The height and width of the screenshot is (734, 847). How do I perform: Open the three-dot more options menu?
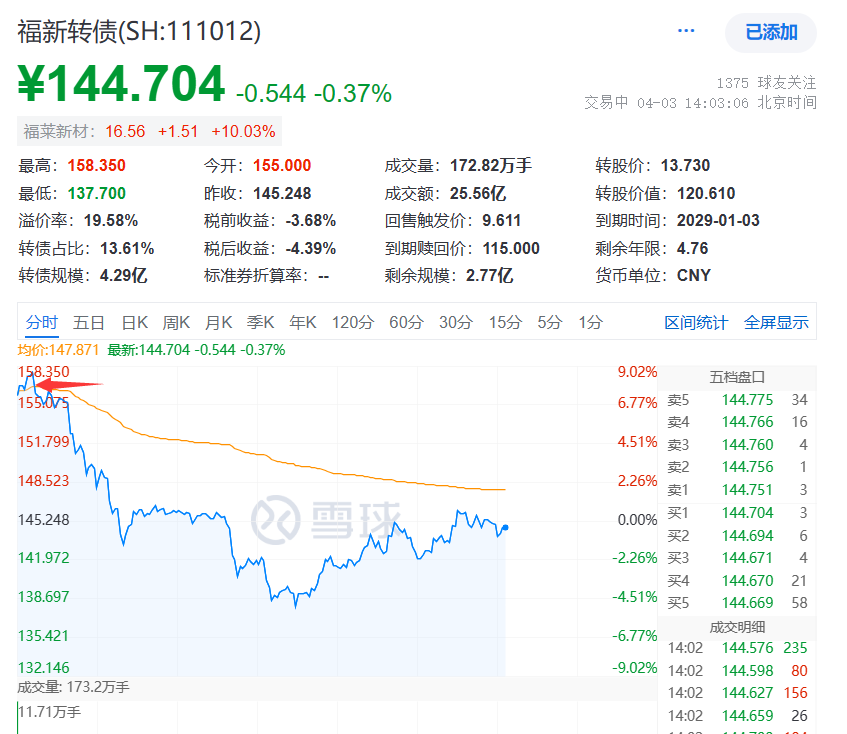pyautogui.click(x=686, y=31)
